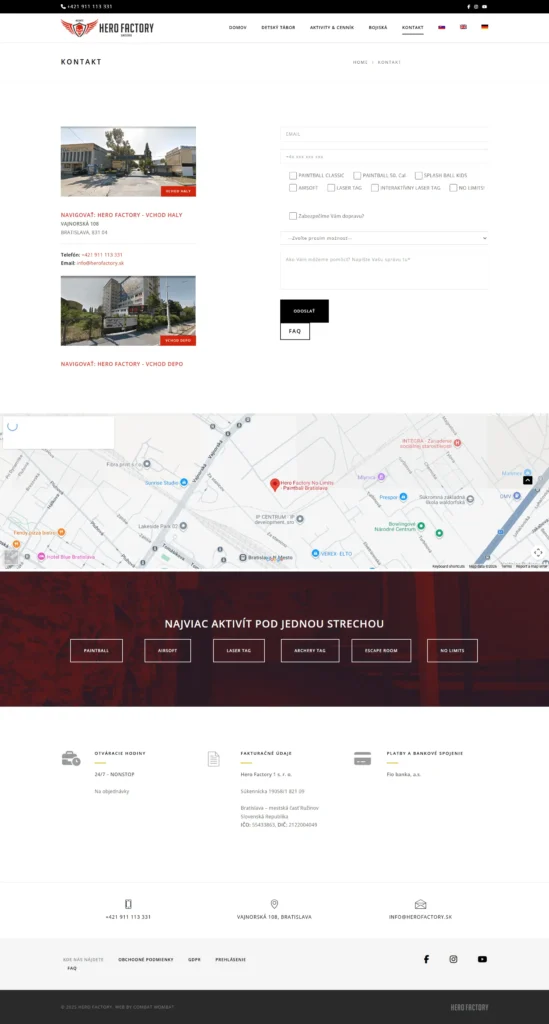Open the Detský tábor menu item
Screen dimensions: 549x1024
278,27
